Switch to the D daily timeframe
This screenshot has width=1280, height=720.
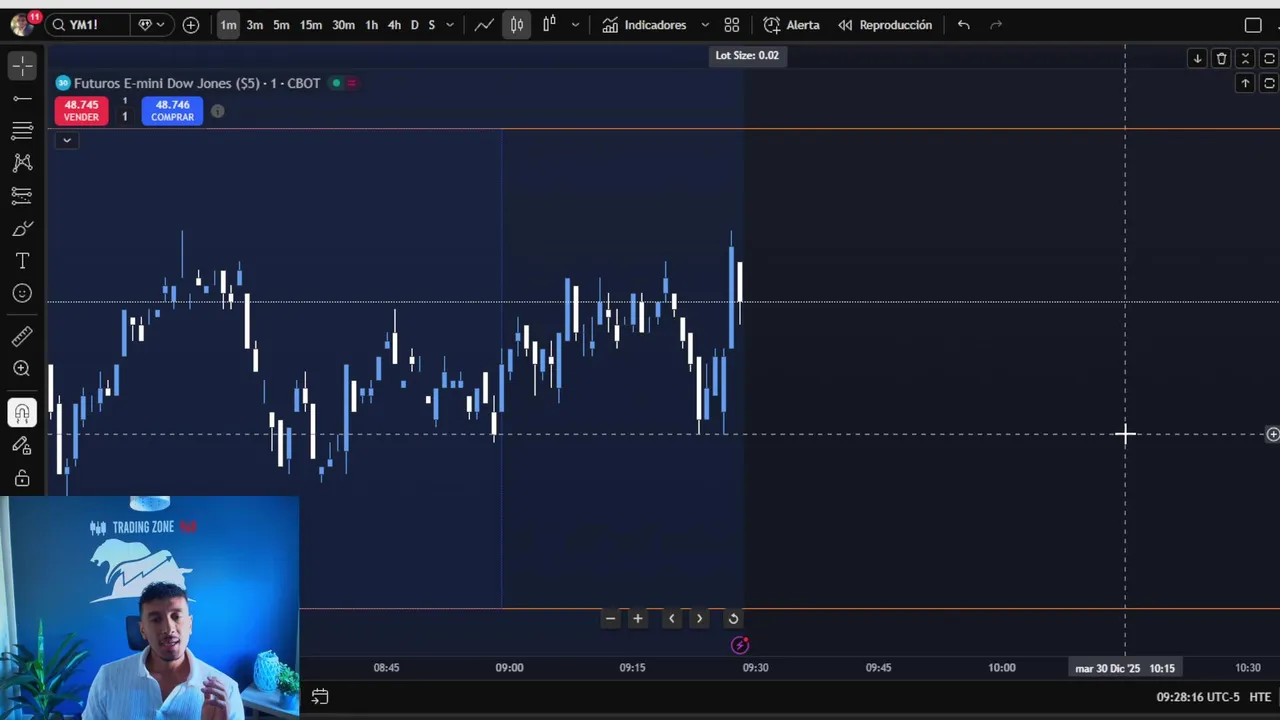[x=414, y=25]
